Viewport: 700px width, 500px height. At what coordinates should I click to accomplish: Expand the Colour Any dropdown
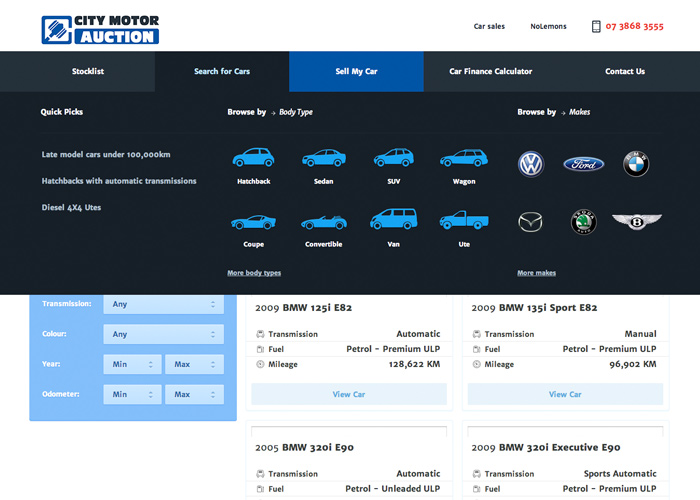163,334
